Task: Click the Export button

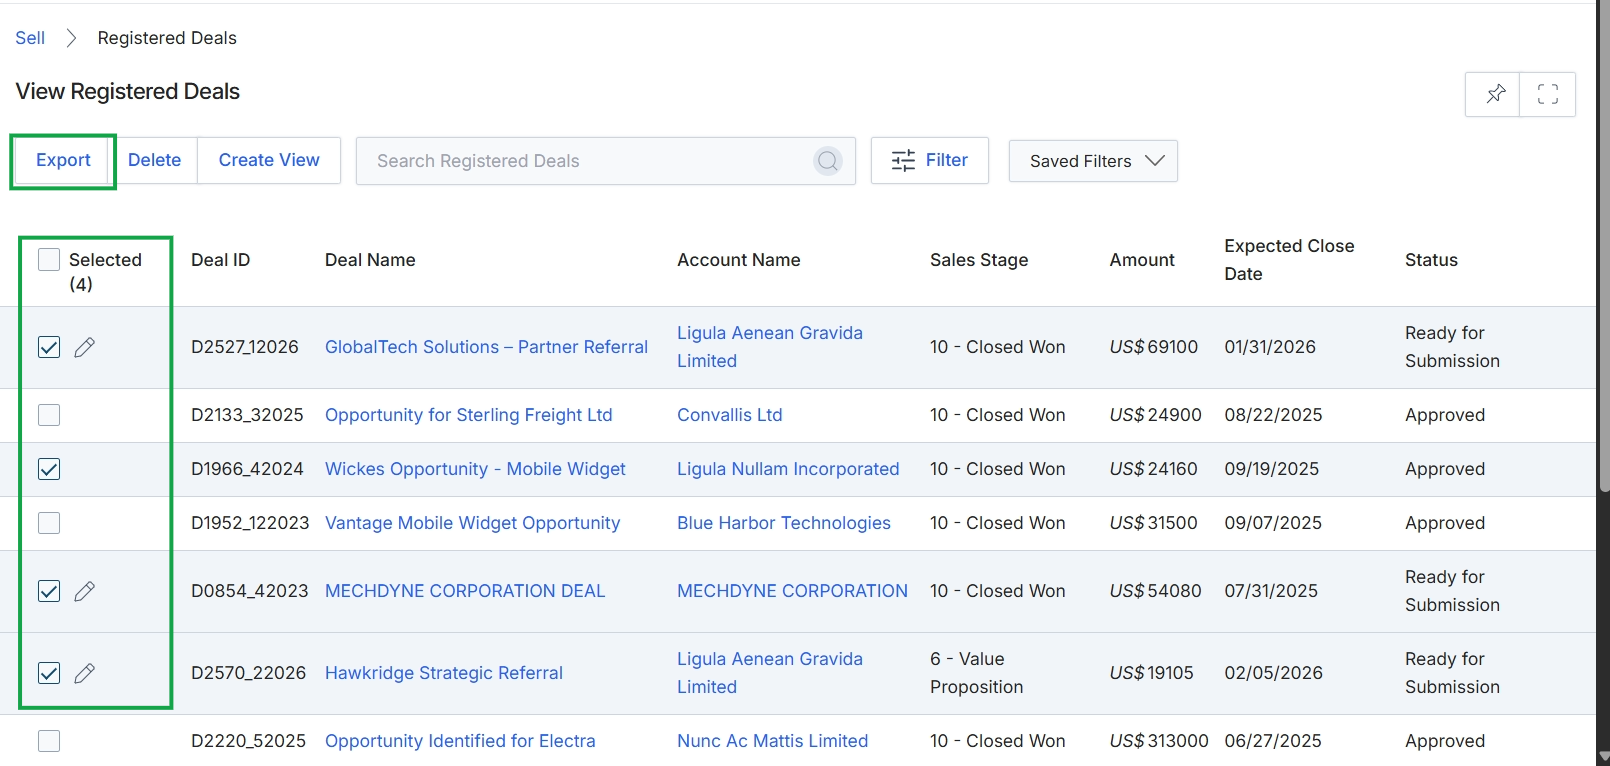Action: [x=63, y=160]
